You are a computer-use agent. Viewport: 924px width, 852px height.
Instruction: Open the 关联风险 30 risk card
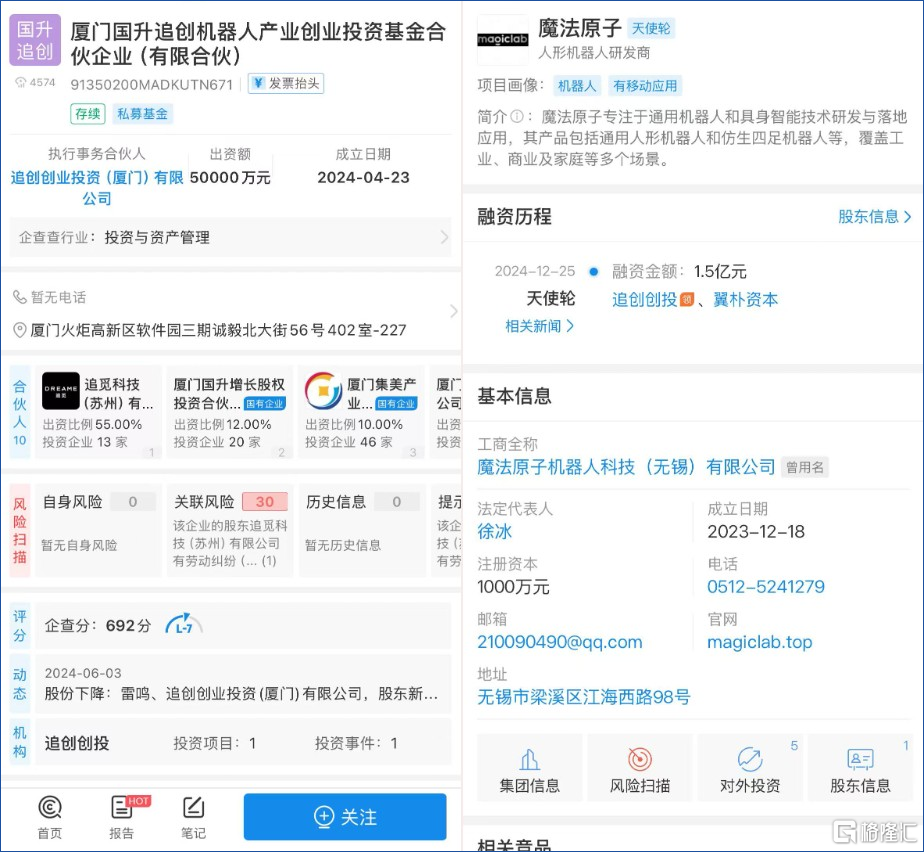(x=230, y=530)
